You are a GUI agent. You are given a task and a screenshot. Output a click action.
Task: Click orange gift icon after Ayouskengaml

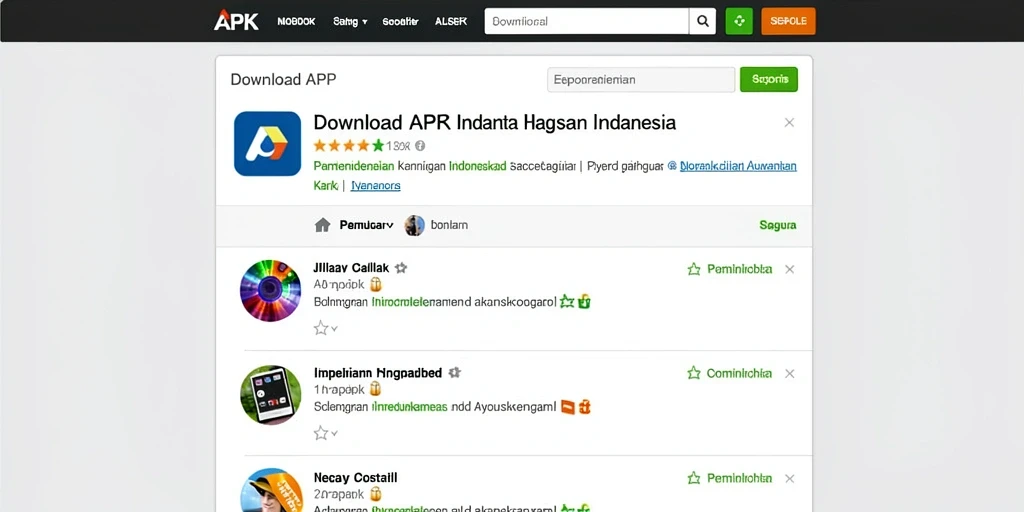click(x=584, y=407)
